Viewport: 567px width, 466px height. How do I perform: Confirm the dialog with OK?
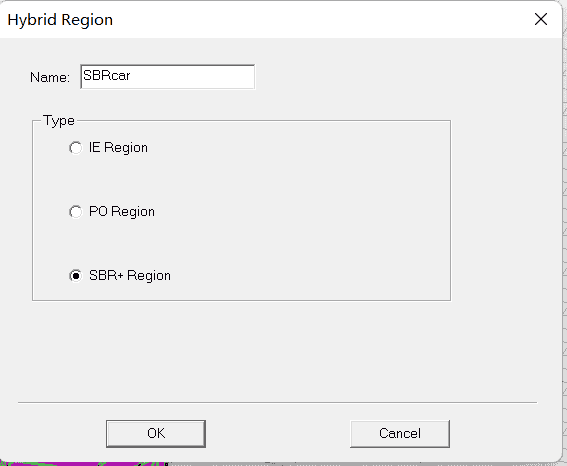tap(156, 433)
